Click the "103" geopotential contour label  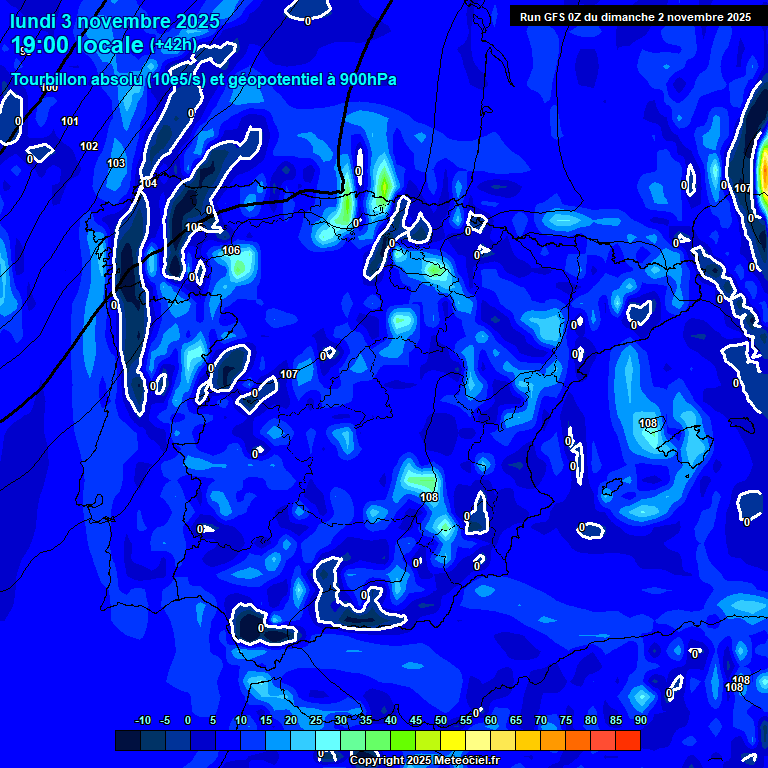[116, 163]
